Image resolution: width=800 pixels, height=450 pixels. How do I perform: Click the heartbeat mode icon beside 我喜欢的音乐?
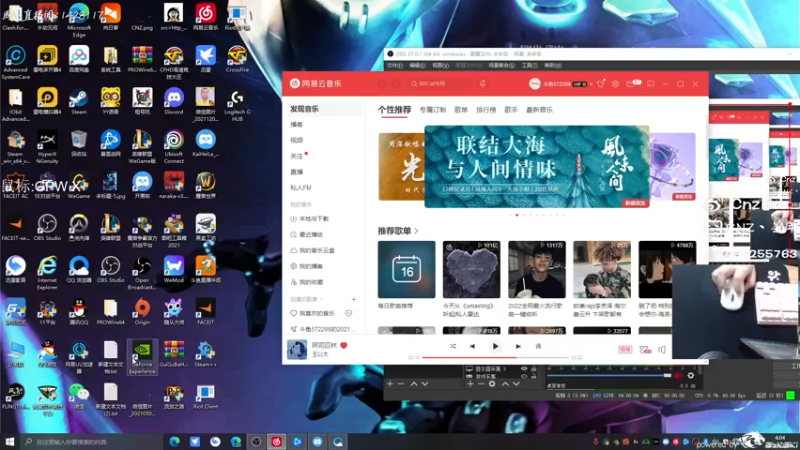[348, 313]
